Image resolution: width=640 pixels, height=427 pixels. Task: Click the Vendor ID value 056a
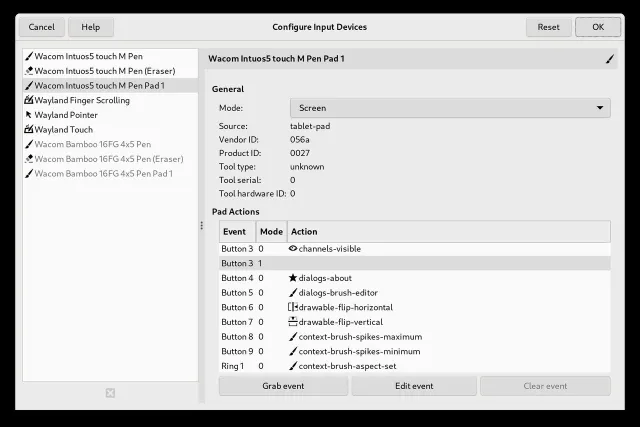300,140
